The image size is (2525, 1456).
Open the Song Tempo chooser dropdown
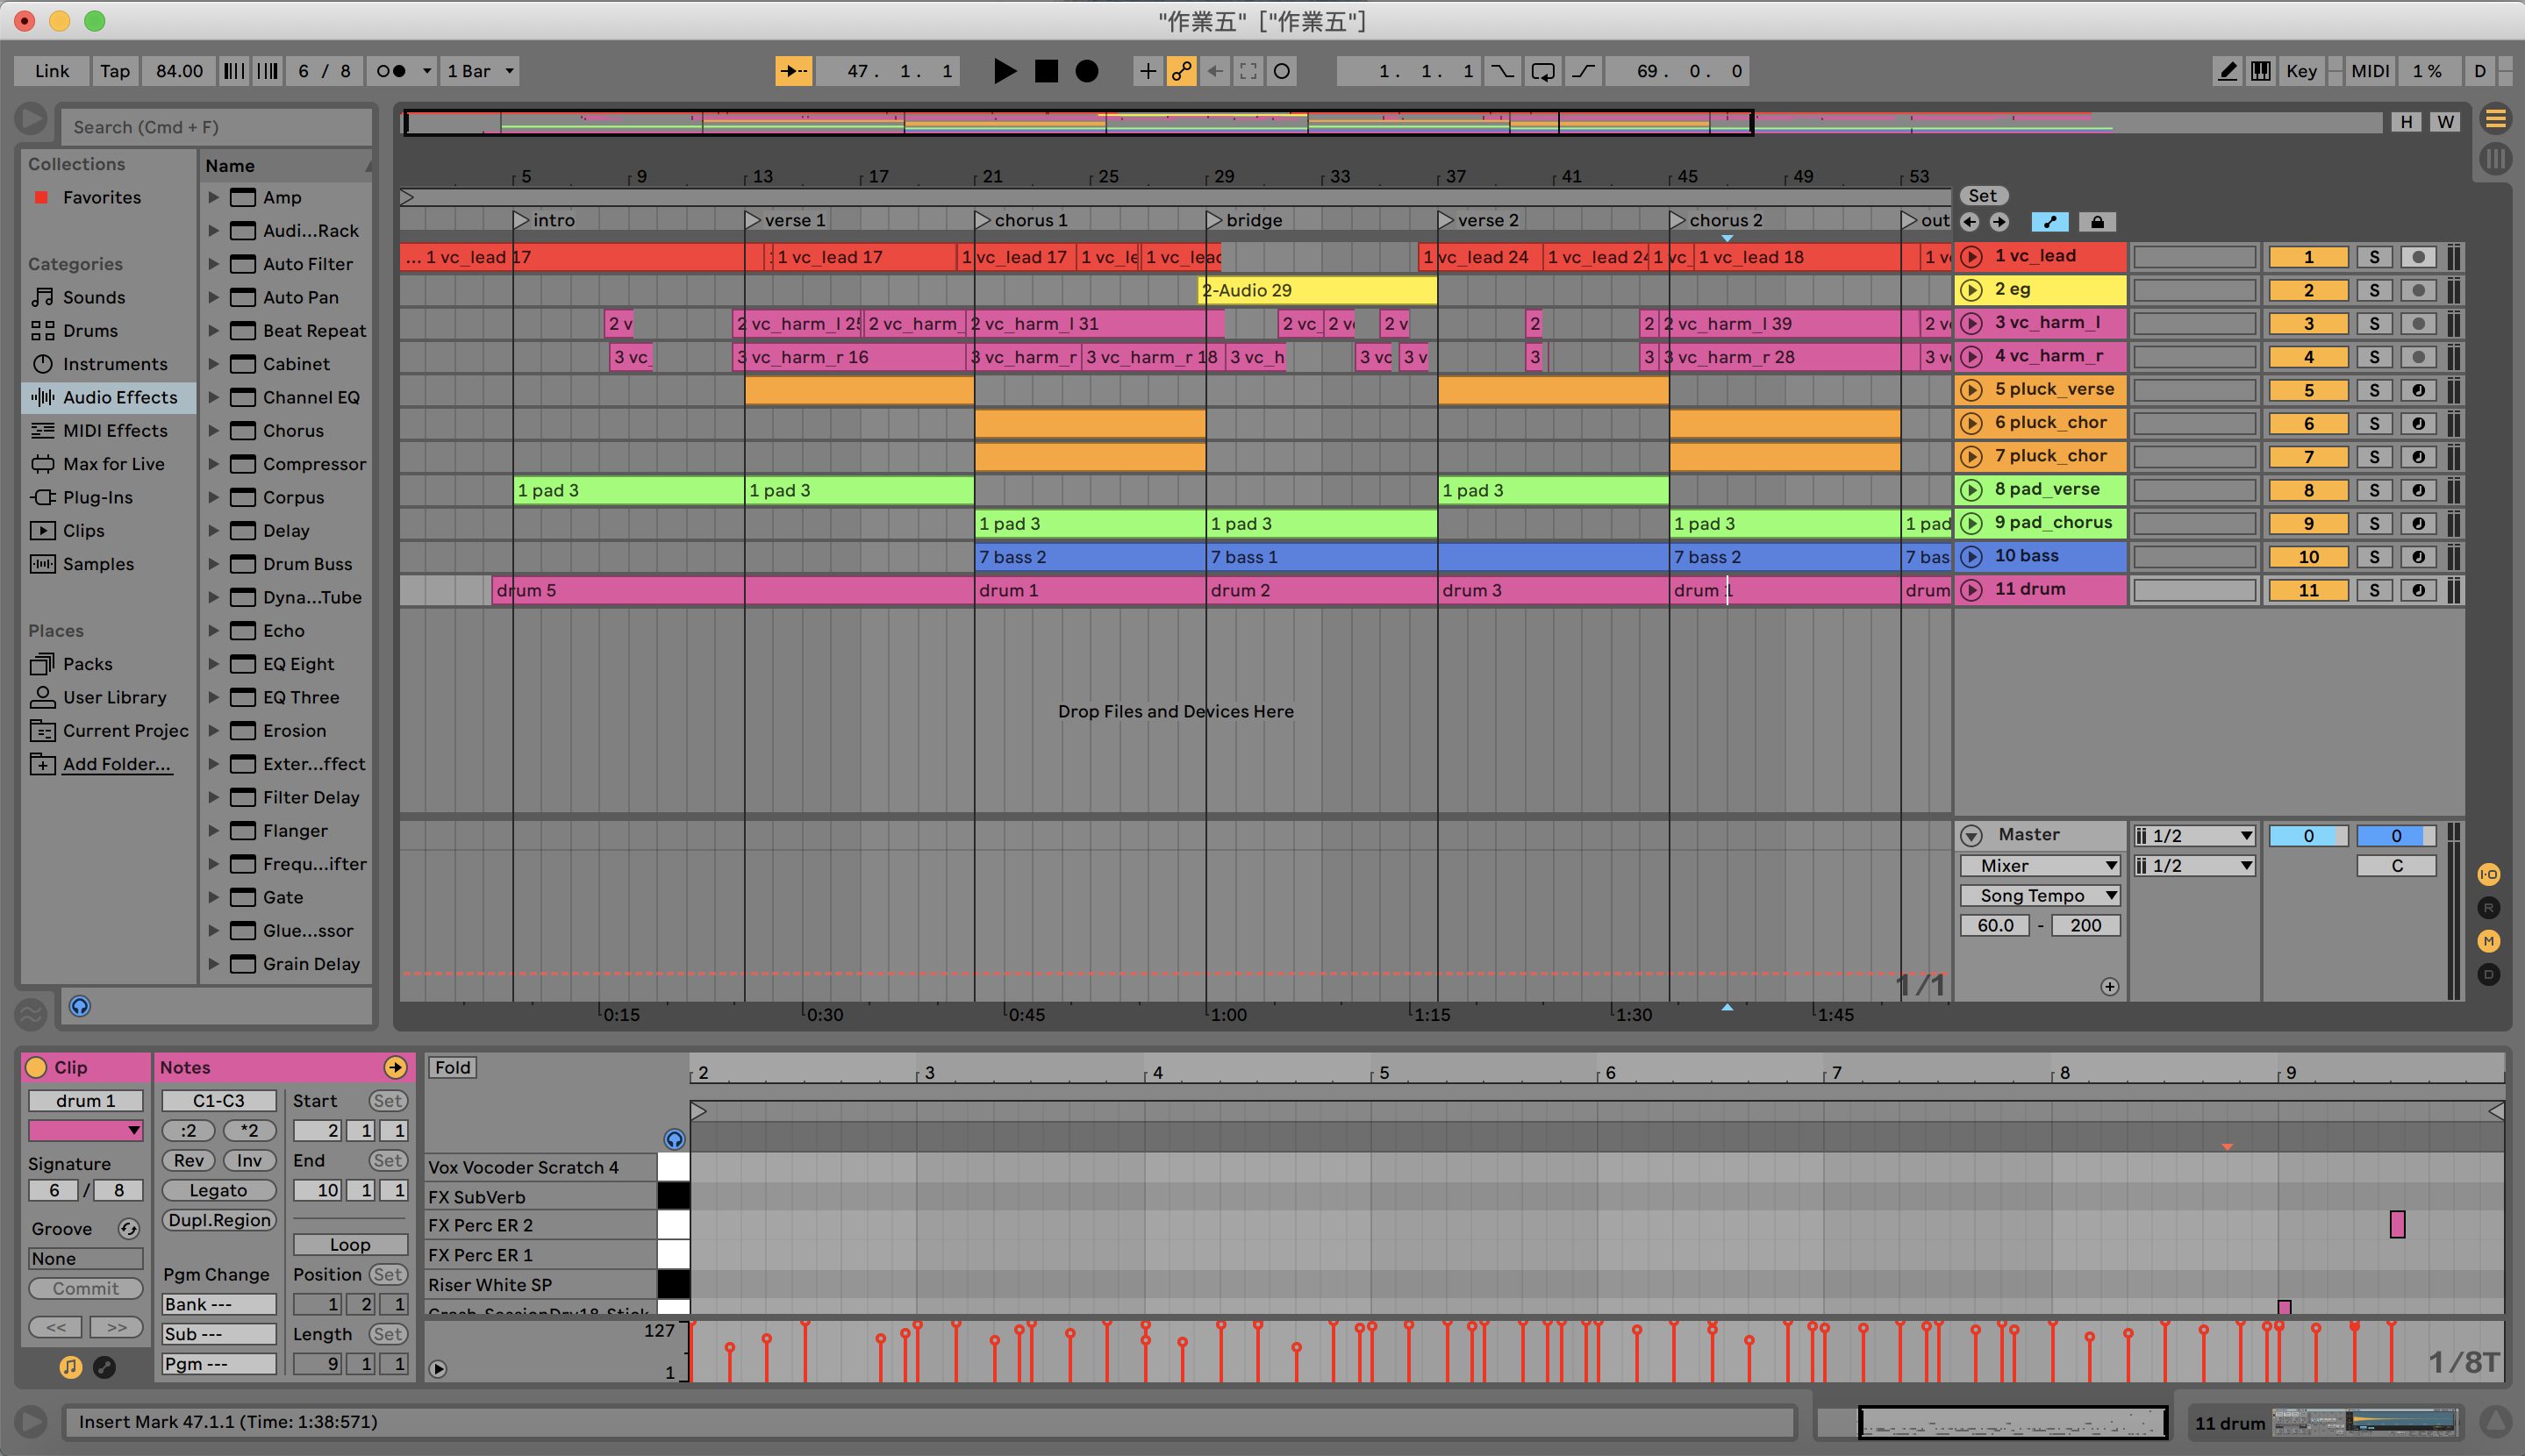(2039, 895)
